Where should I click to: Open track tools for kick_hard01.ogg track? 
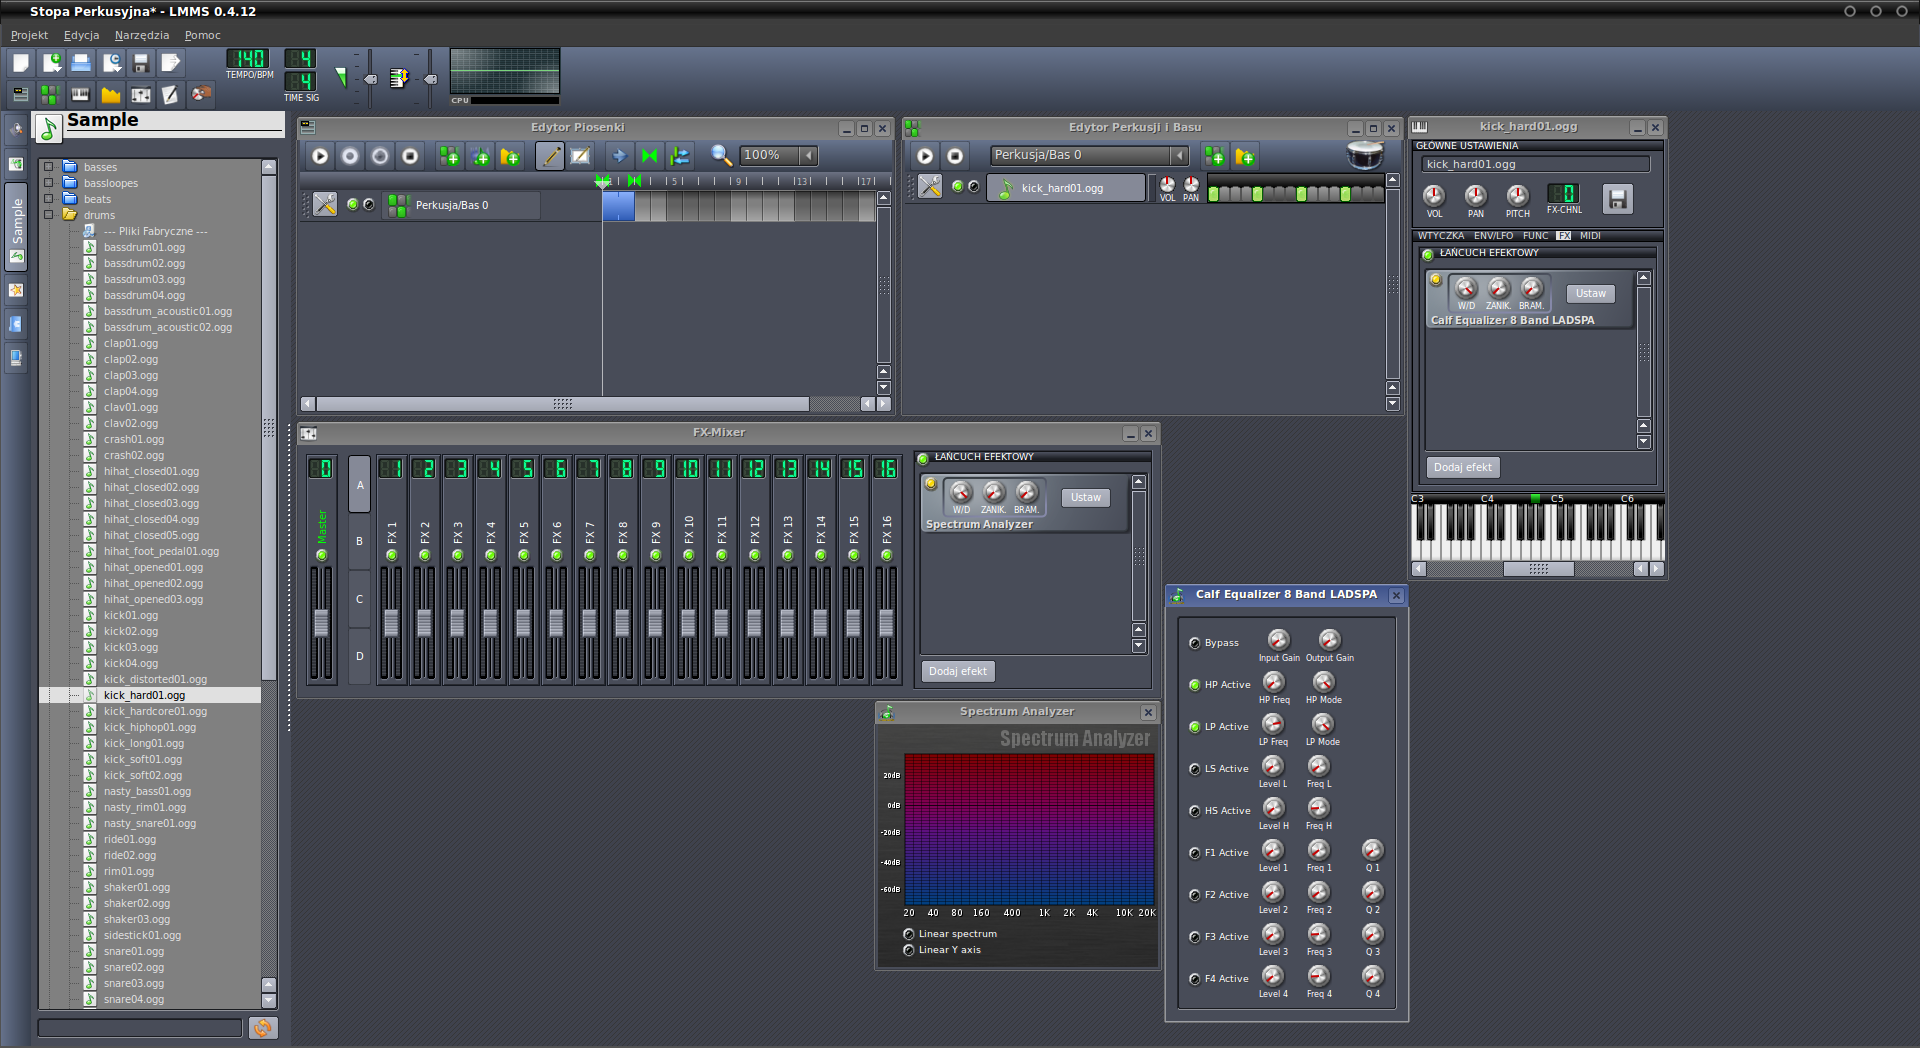coord(930,187)
